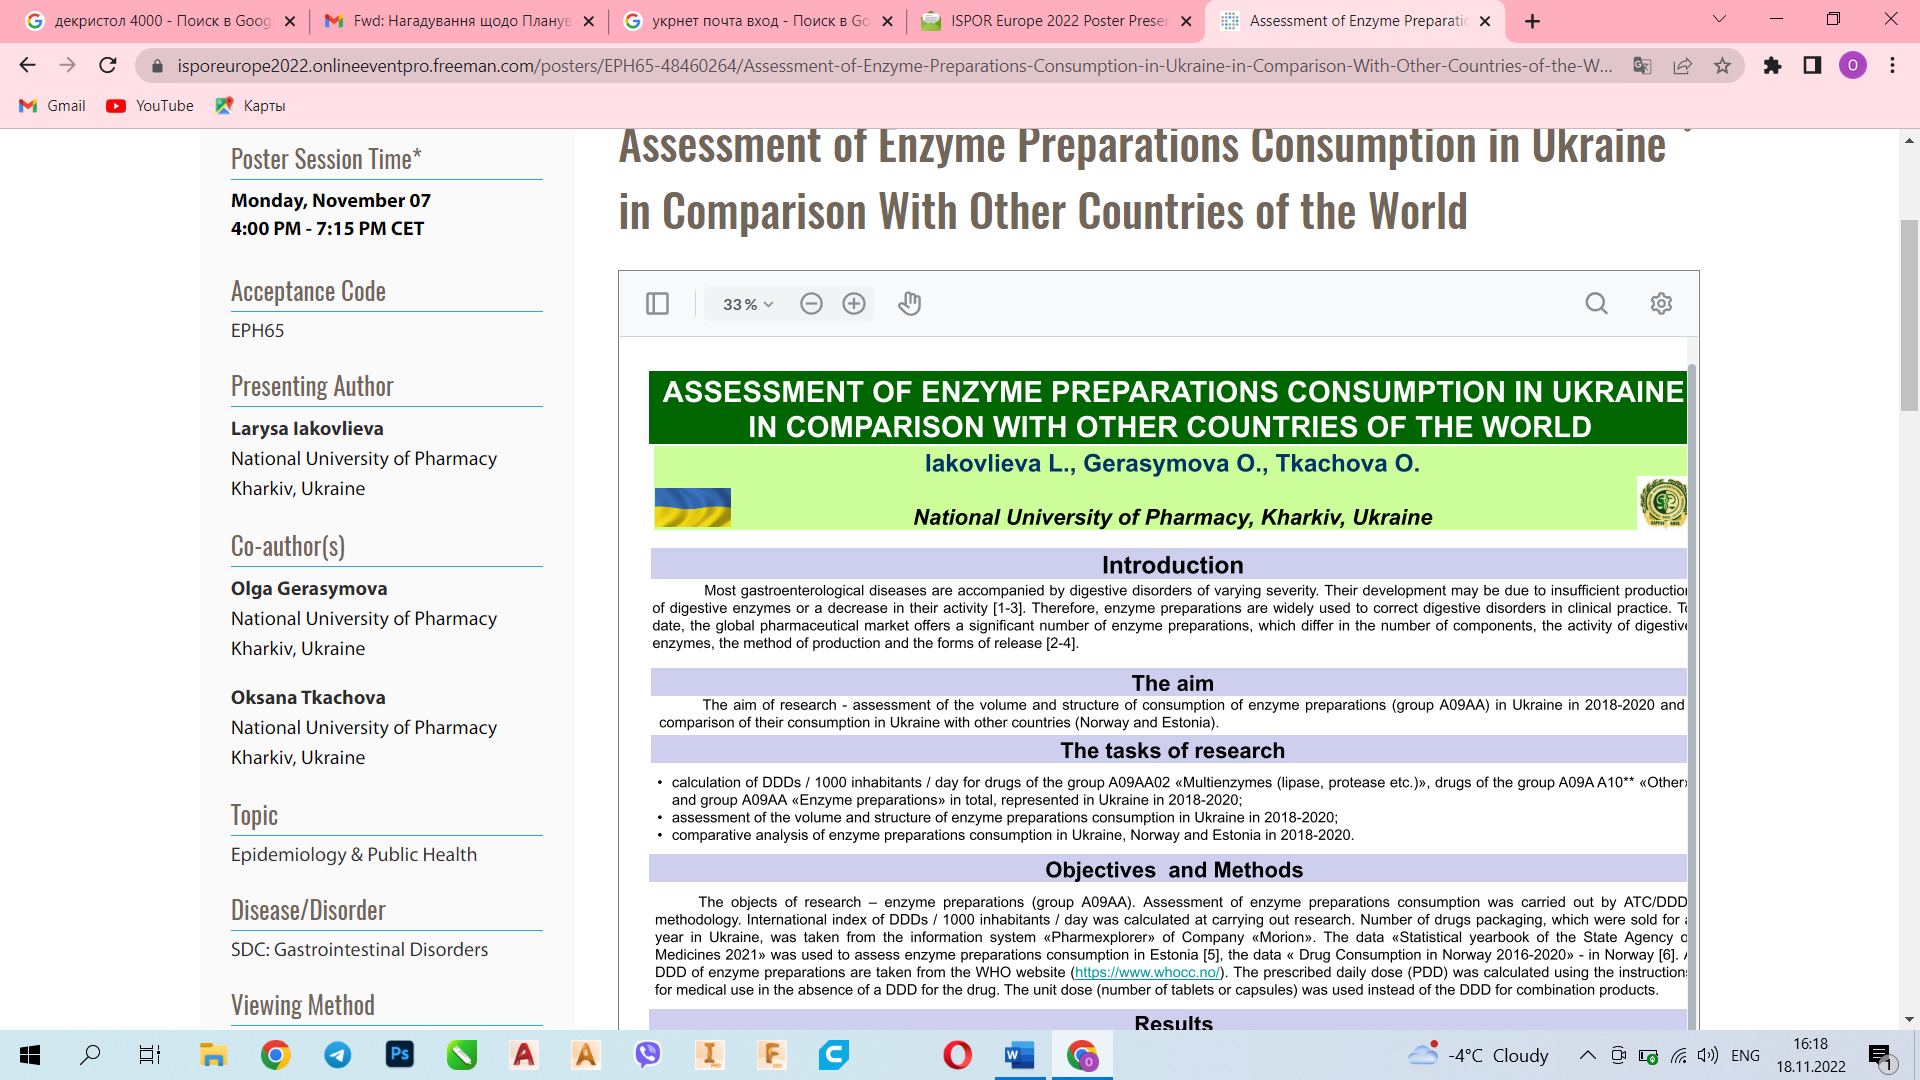Open tab search dropdown arrow

(1719, 19)
